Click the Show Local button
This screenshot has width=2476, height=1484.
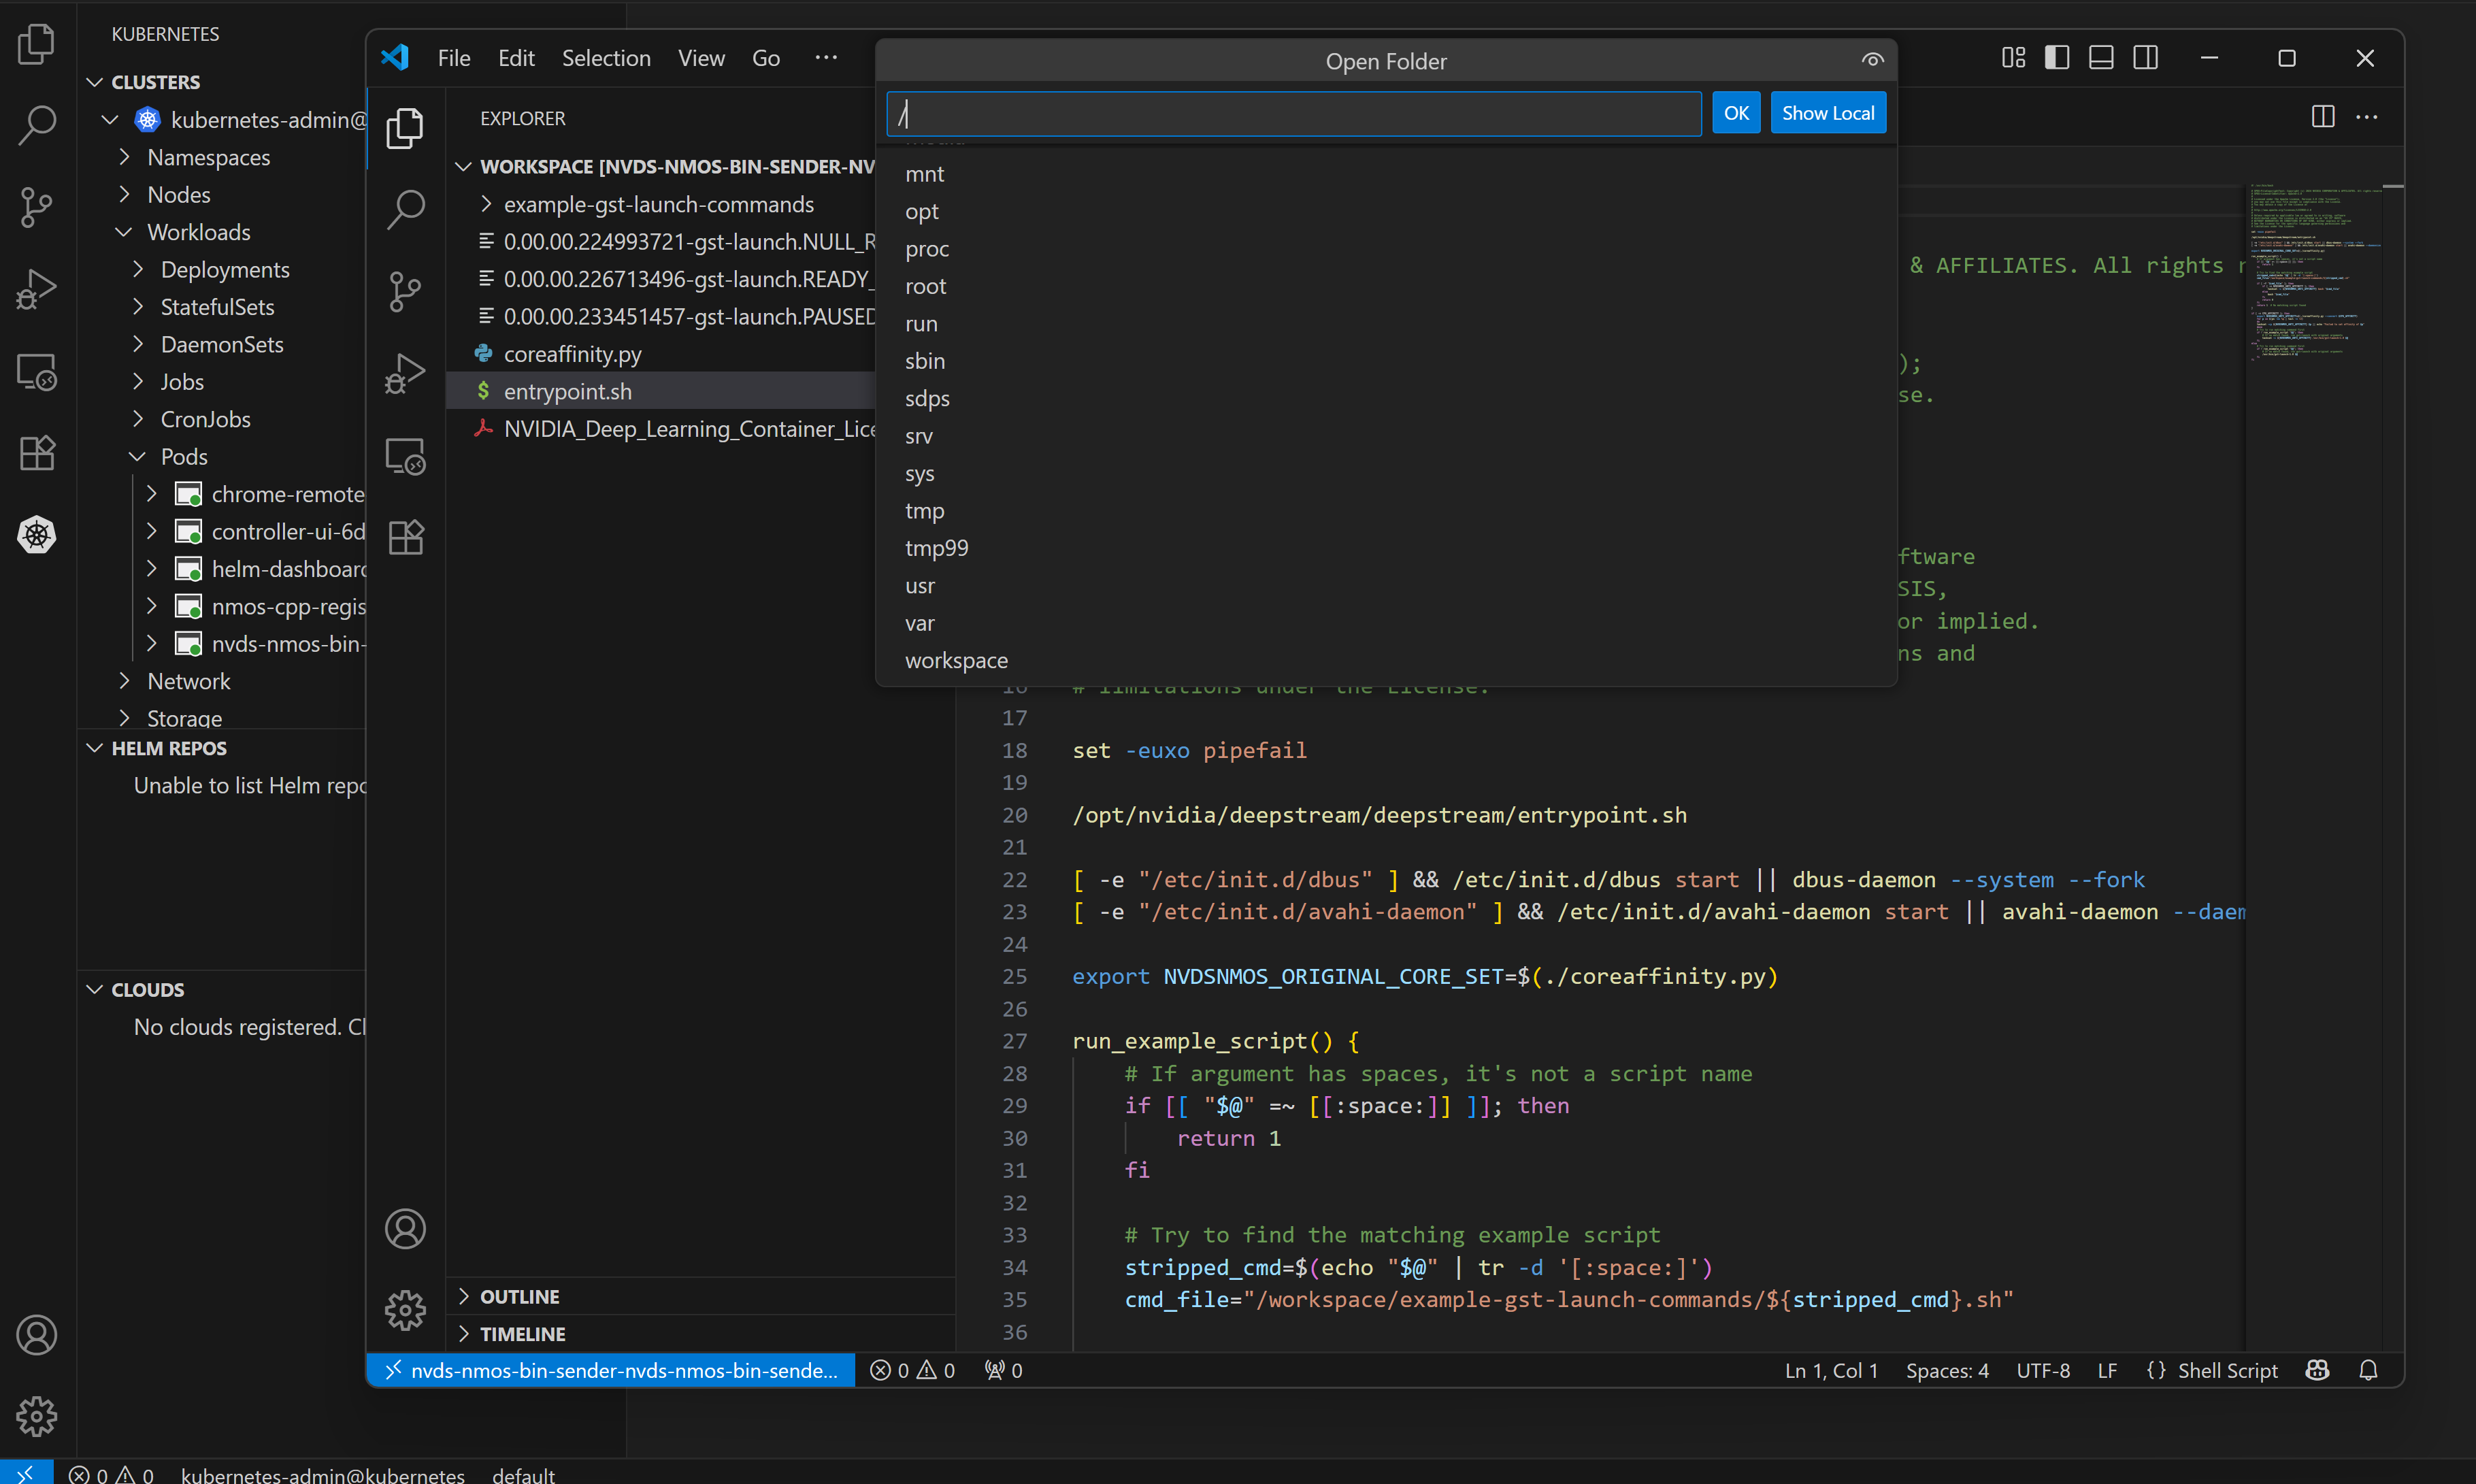[1827, 113]
